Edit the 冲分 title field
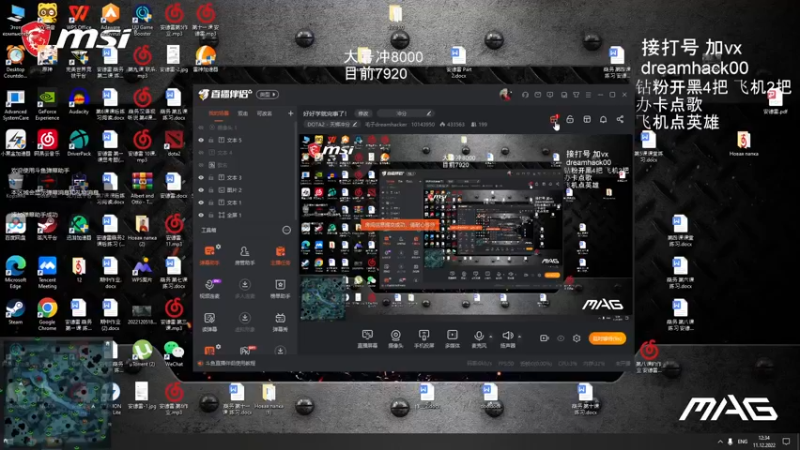 pos(406,113)
